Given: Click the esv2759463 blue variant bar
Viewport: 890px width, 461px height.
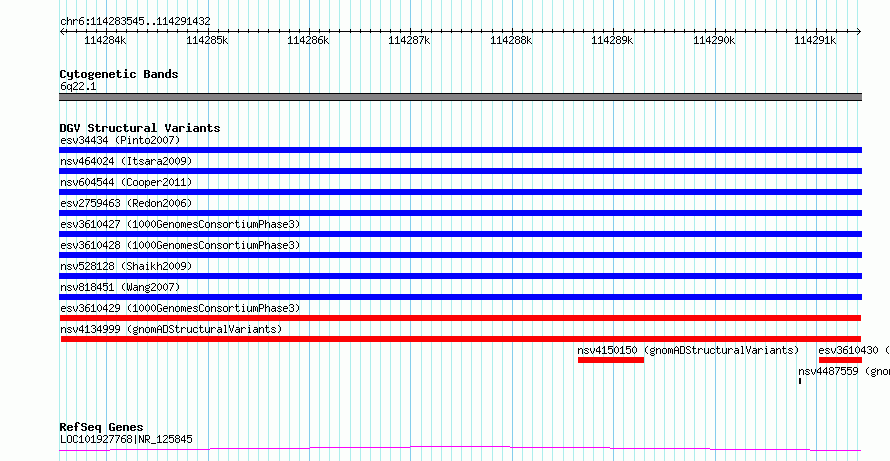Looking at the screenshot, I should 460,213.
